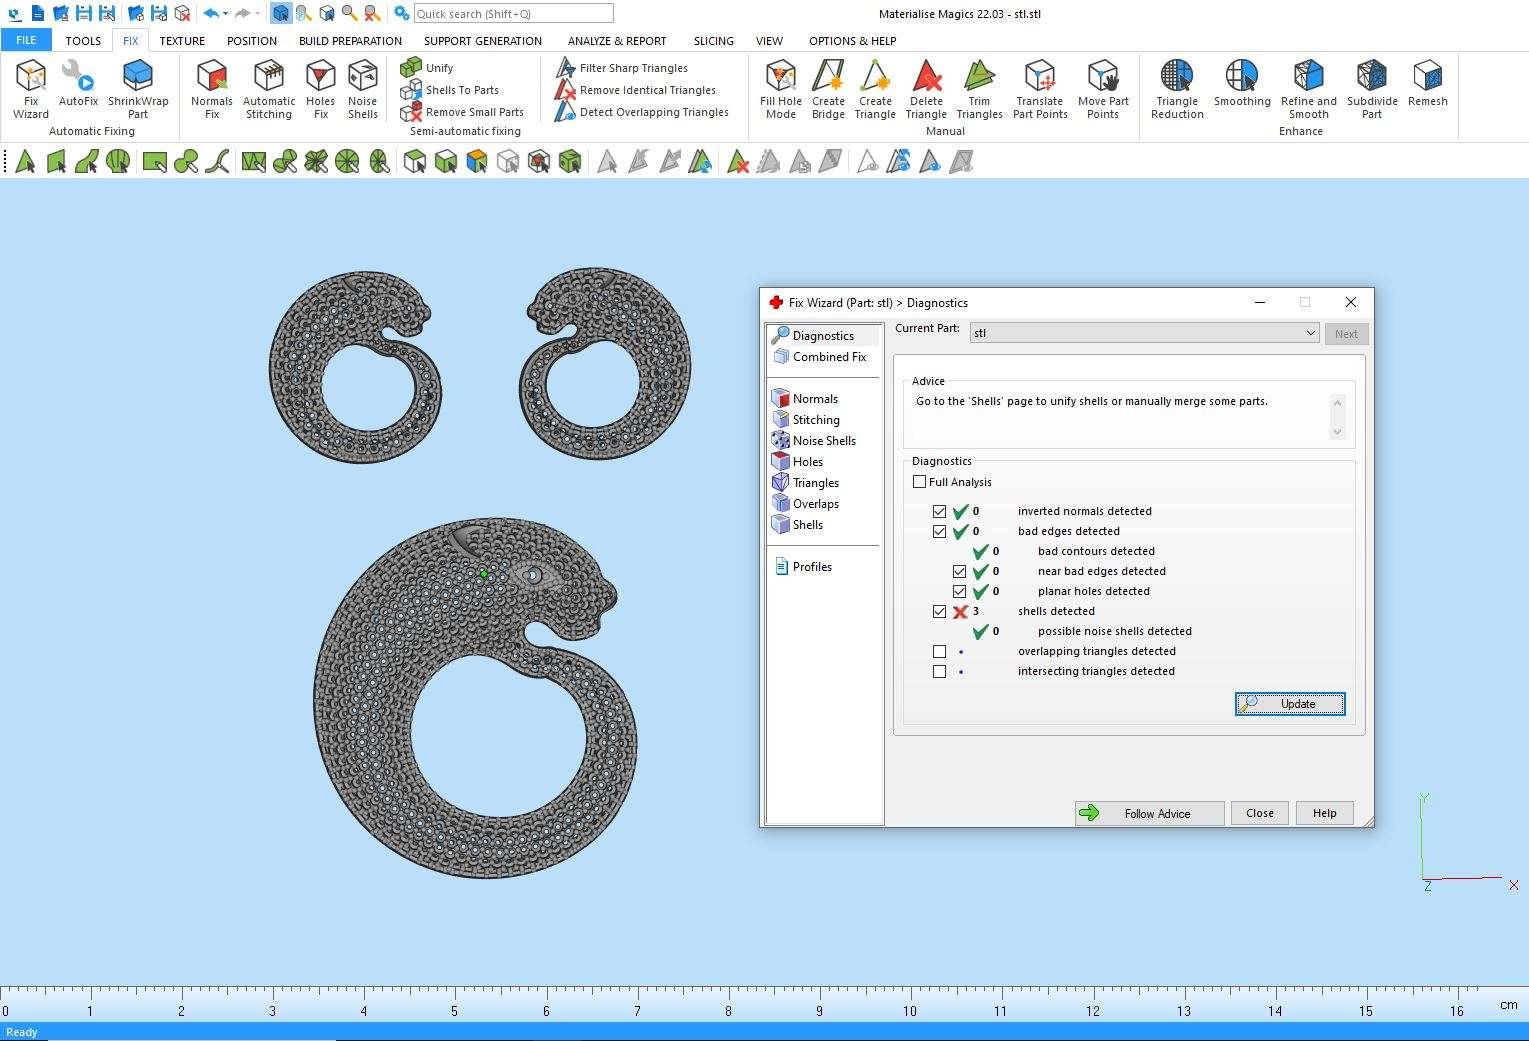Click into the Quick search field
1529x1041 pixels.
pyautogui.click(x=513, y=14)
